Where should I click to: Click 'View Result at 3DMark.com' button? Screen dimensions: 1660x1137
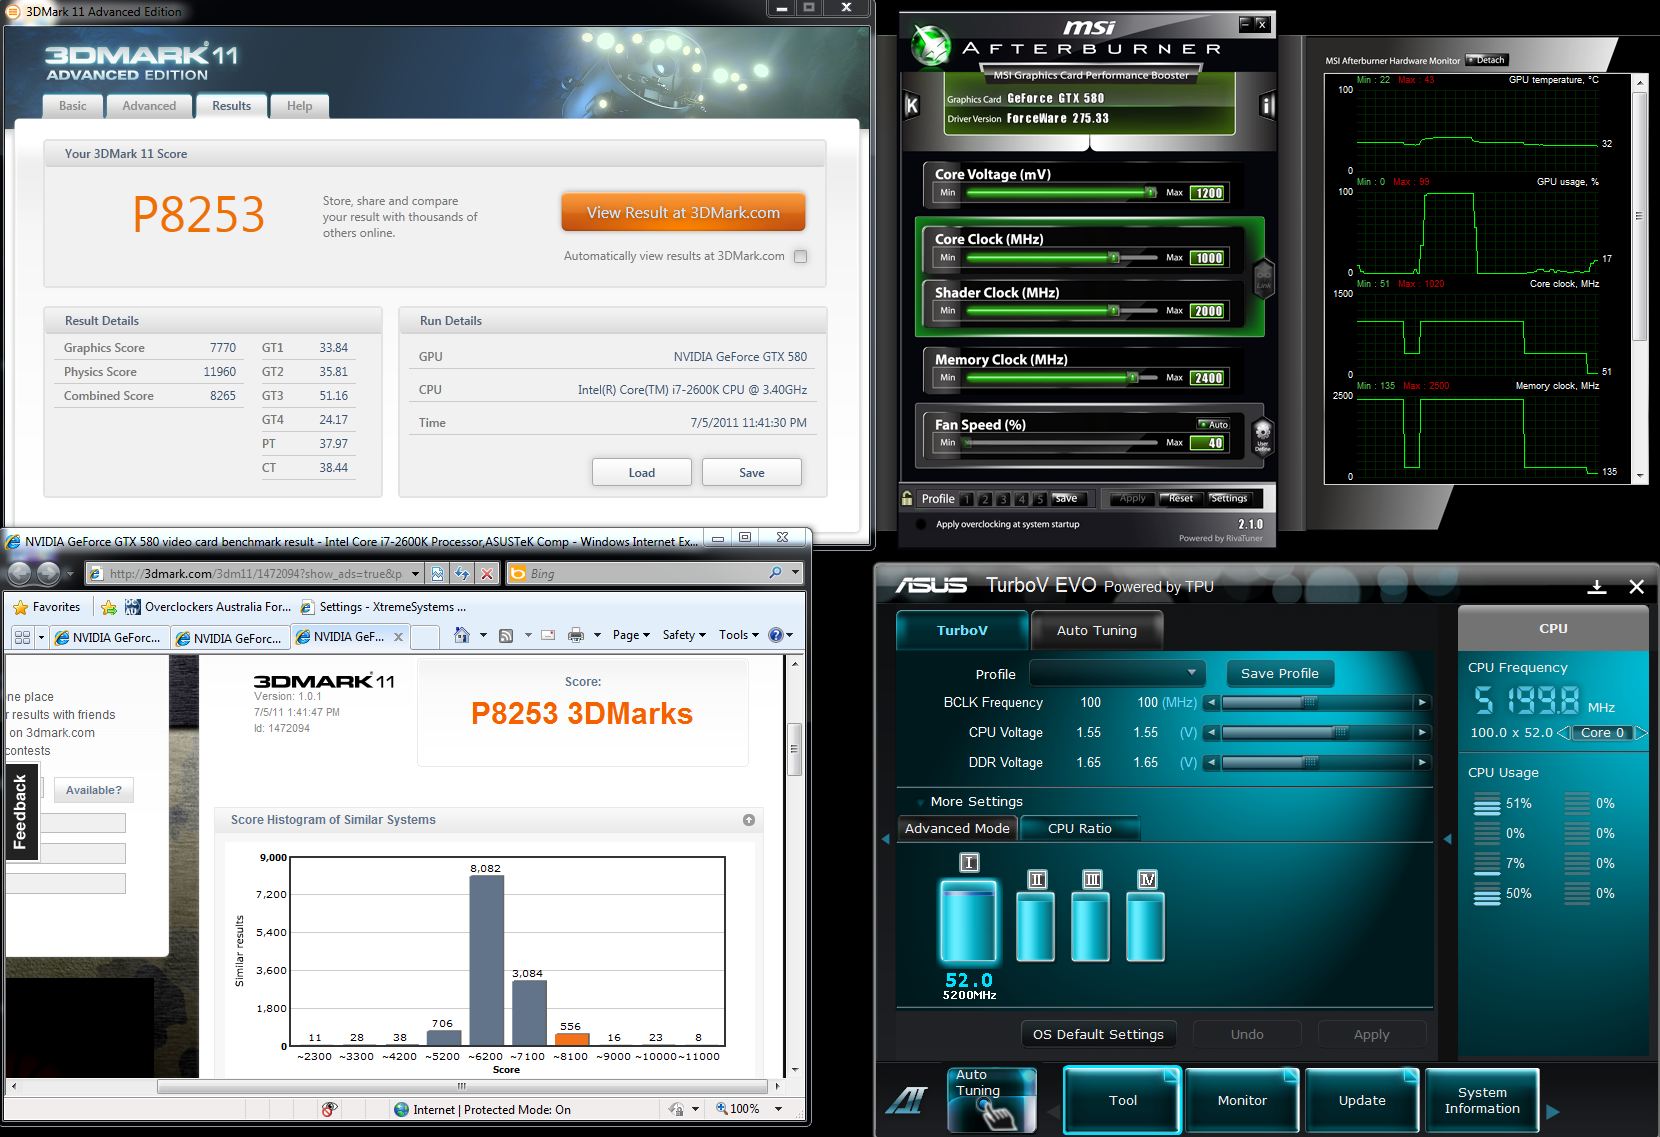pyautogui.click(x=683, y=212)
